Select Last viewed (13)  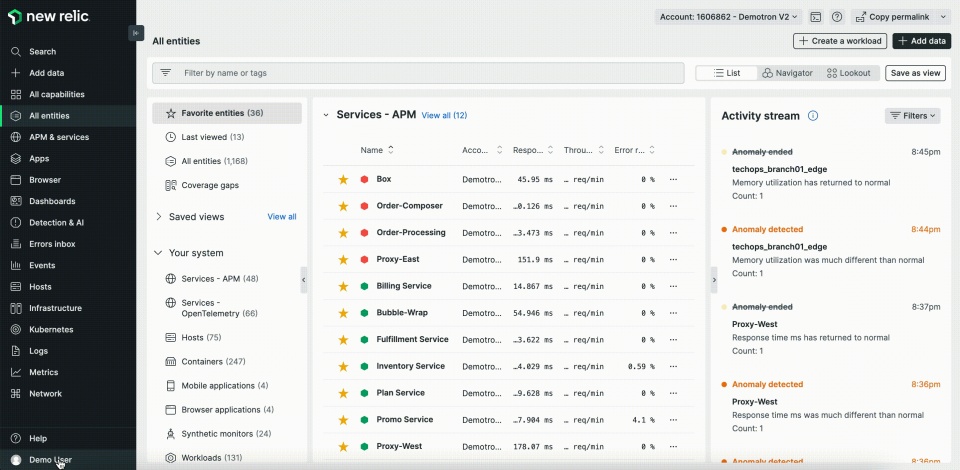tap(227, 137)
